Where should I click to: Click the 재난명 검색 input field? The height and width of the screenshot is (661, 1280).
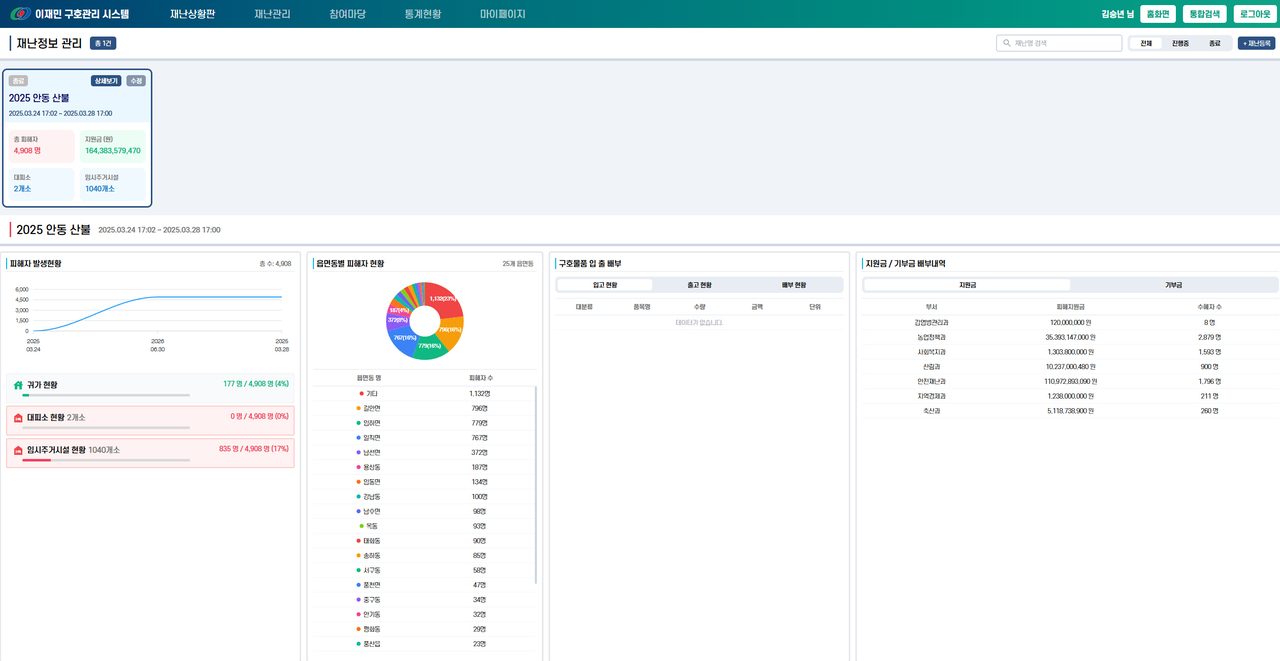click(x=1059, y=44)
